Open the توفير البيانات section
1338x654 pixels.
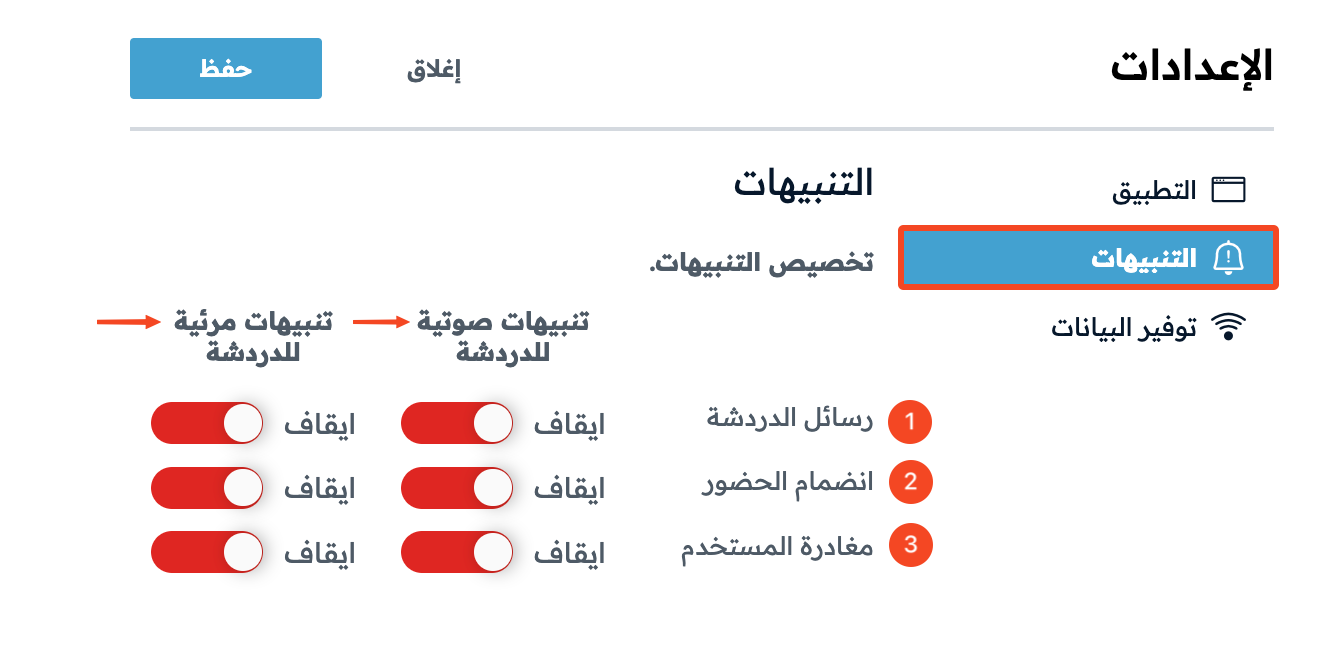1148,327
